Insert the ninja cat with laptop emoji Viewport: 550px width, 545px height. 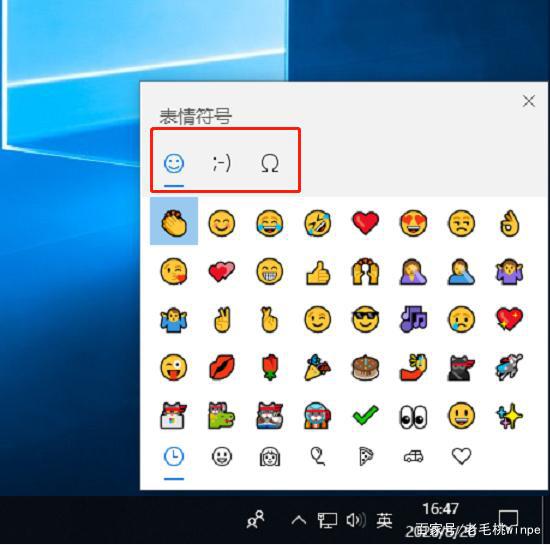tap(174, 416)
